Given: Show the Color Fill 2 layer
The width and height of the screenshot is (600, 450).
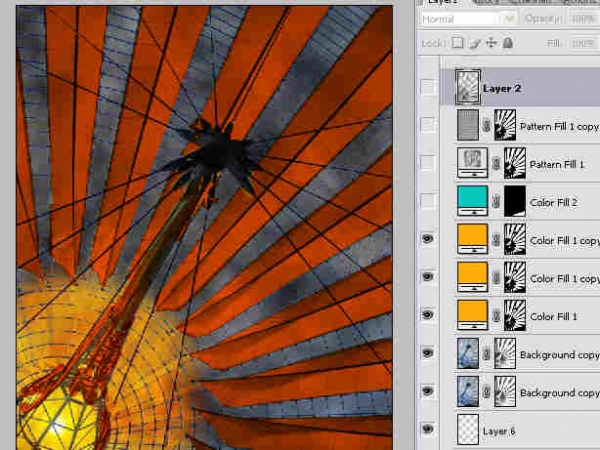Looking at the screenshot, I should click(x=428, y=201).
